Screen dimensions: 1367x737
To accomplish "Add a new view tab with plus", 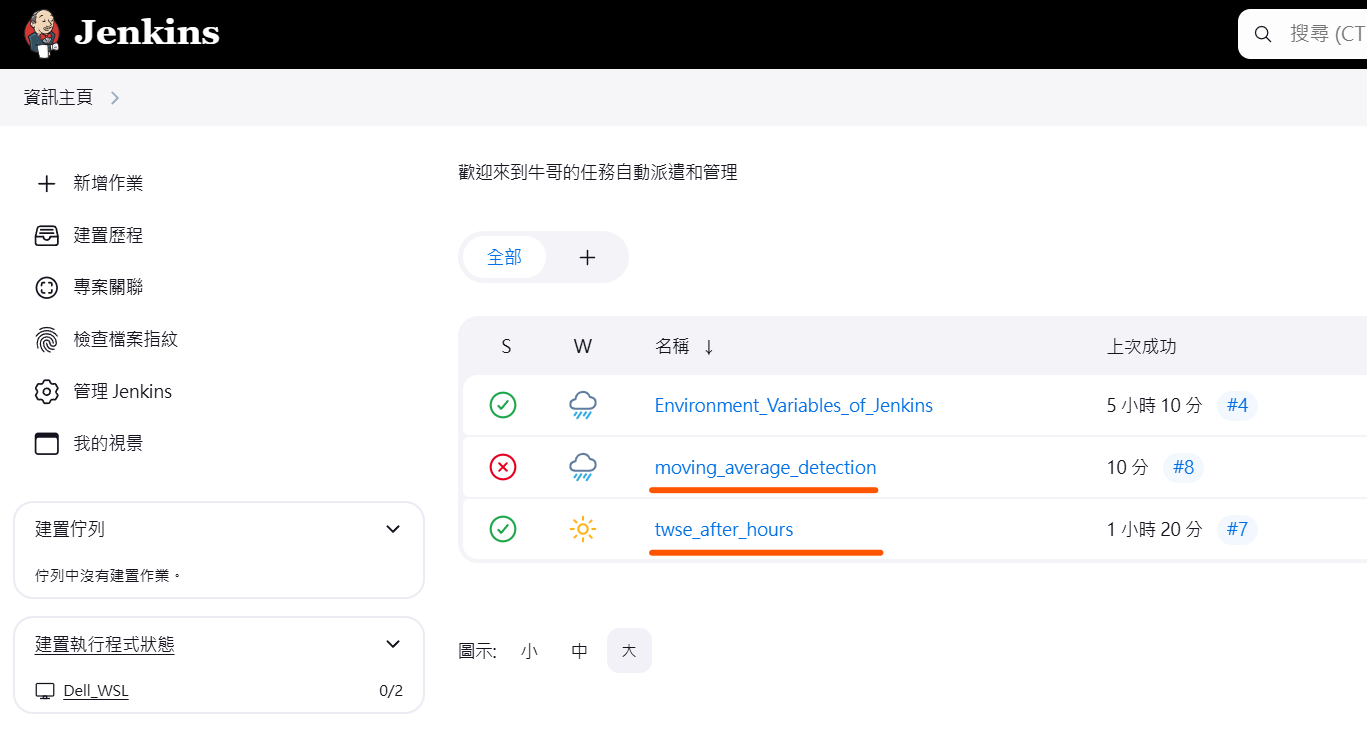I will coord(587,257).
